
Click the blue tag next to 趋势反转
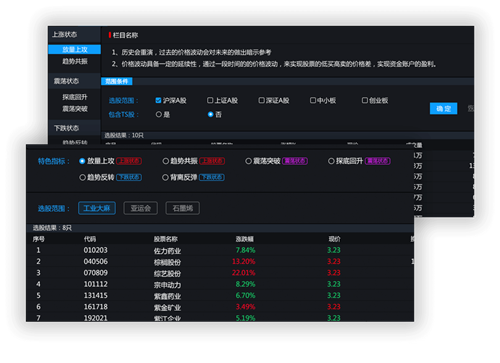click(129, 177)
